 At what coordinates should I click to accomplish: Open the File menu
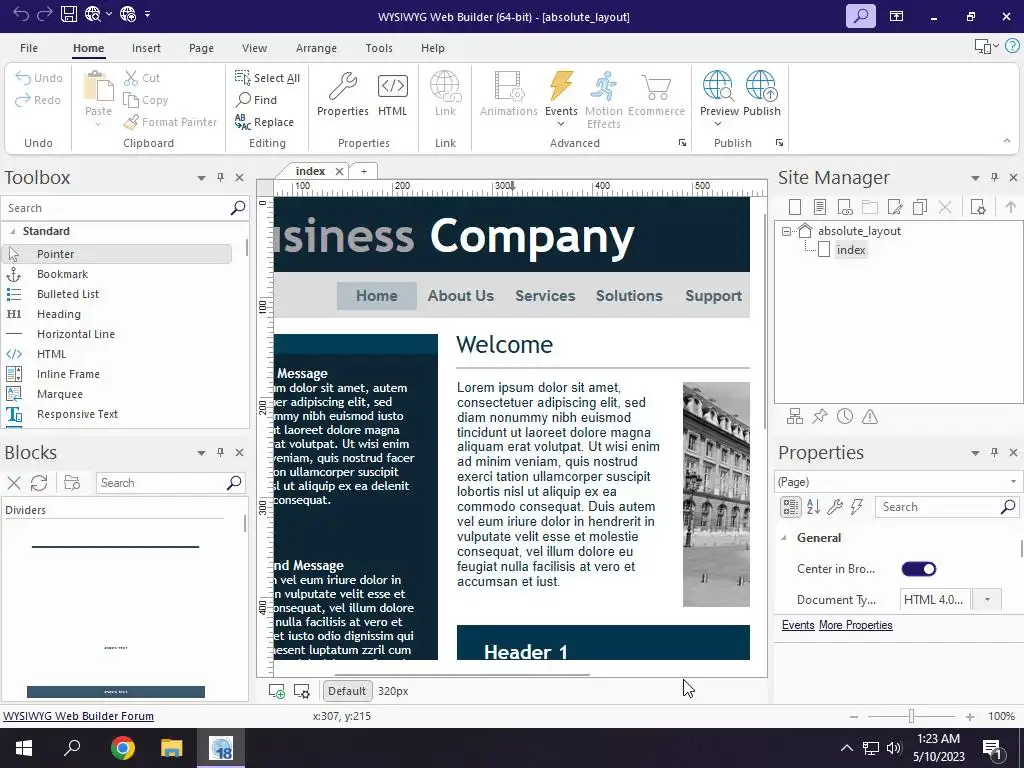click(29, 48)
